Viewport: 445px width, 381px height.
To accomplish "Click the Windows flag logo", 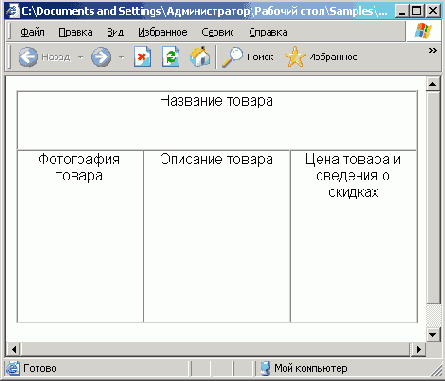I will click(423, 32).
